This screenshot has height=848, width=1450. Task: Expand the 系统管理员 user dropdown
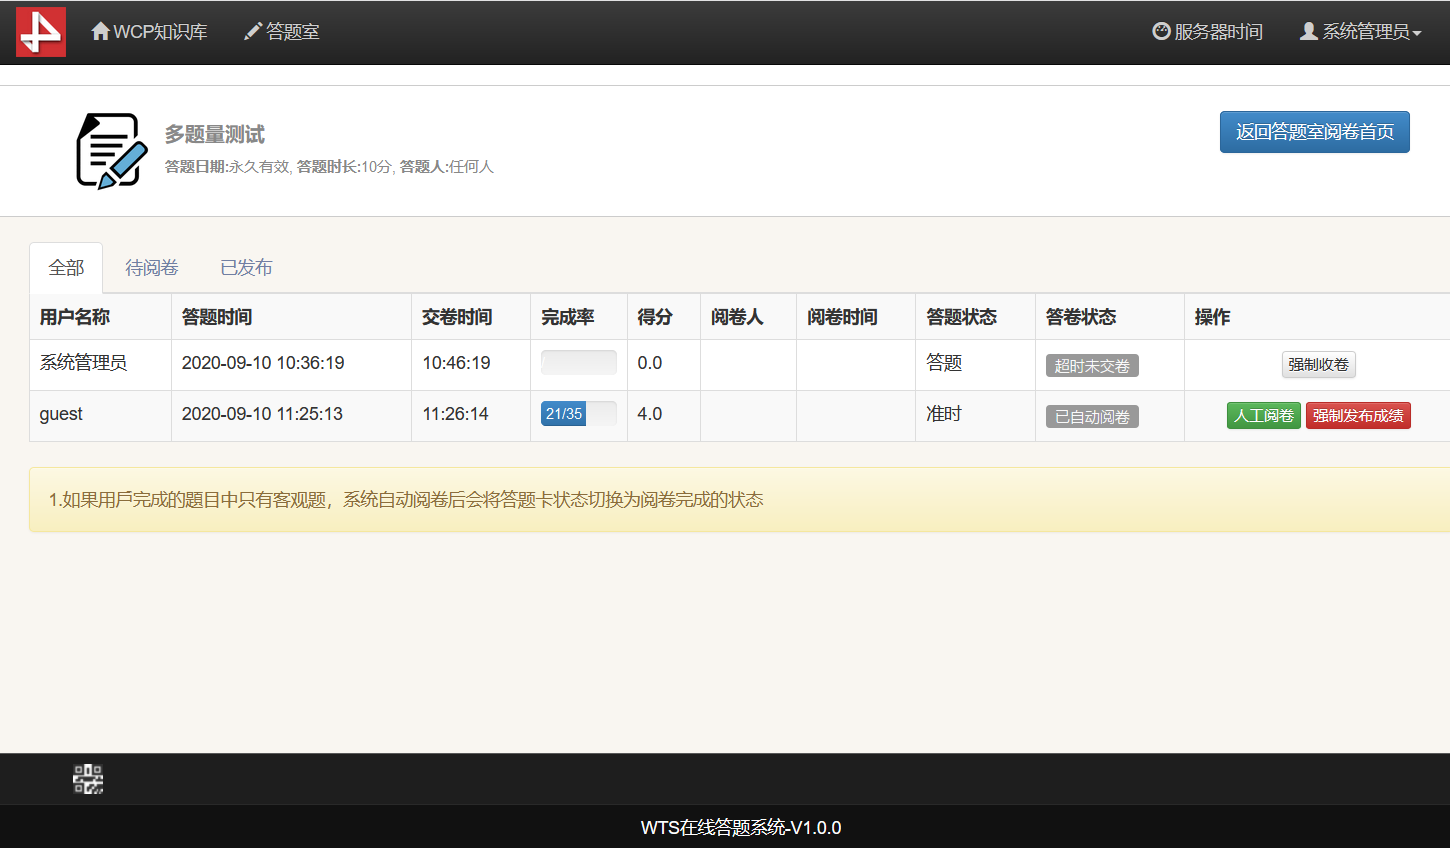click(x=1360, y=32)
